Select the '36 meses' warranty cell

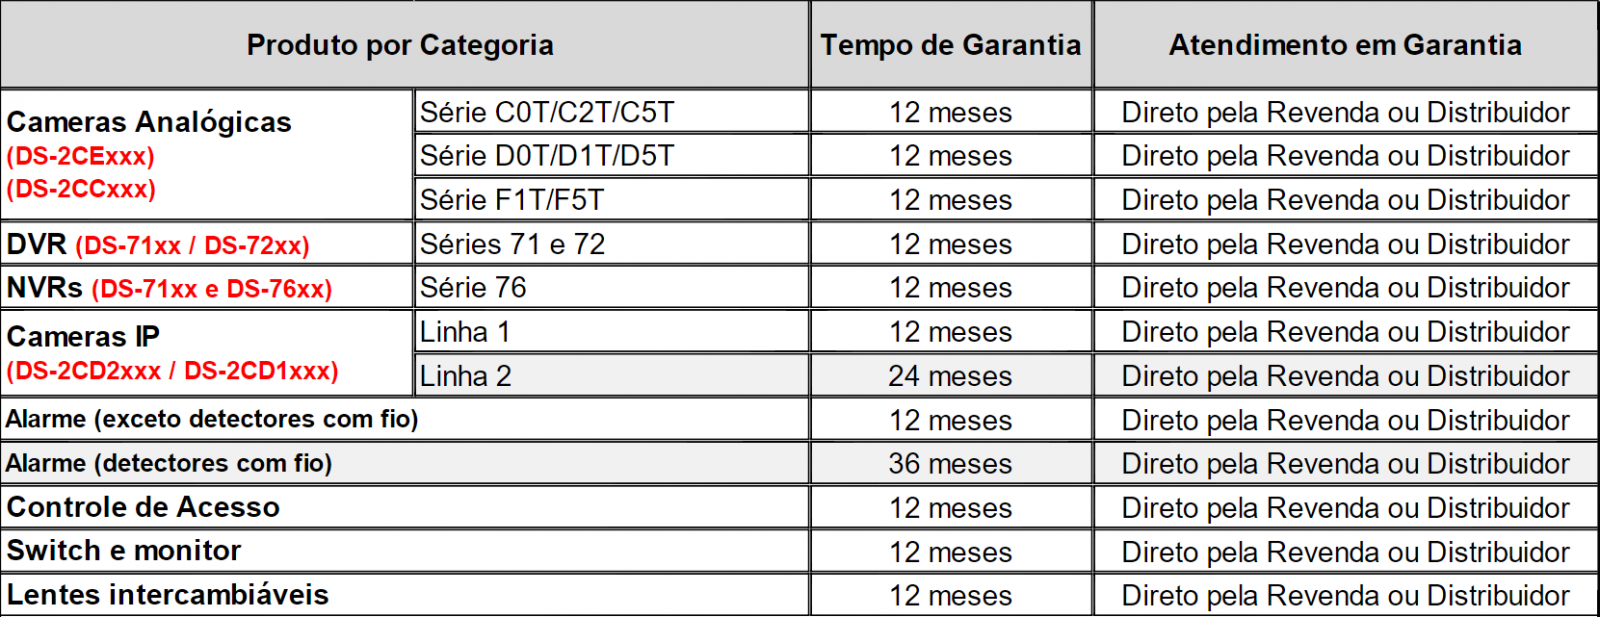[950, 464]
